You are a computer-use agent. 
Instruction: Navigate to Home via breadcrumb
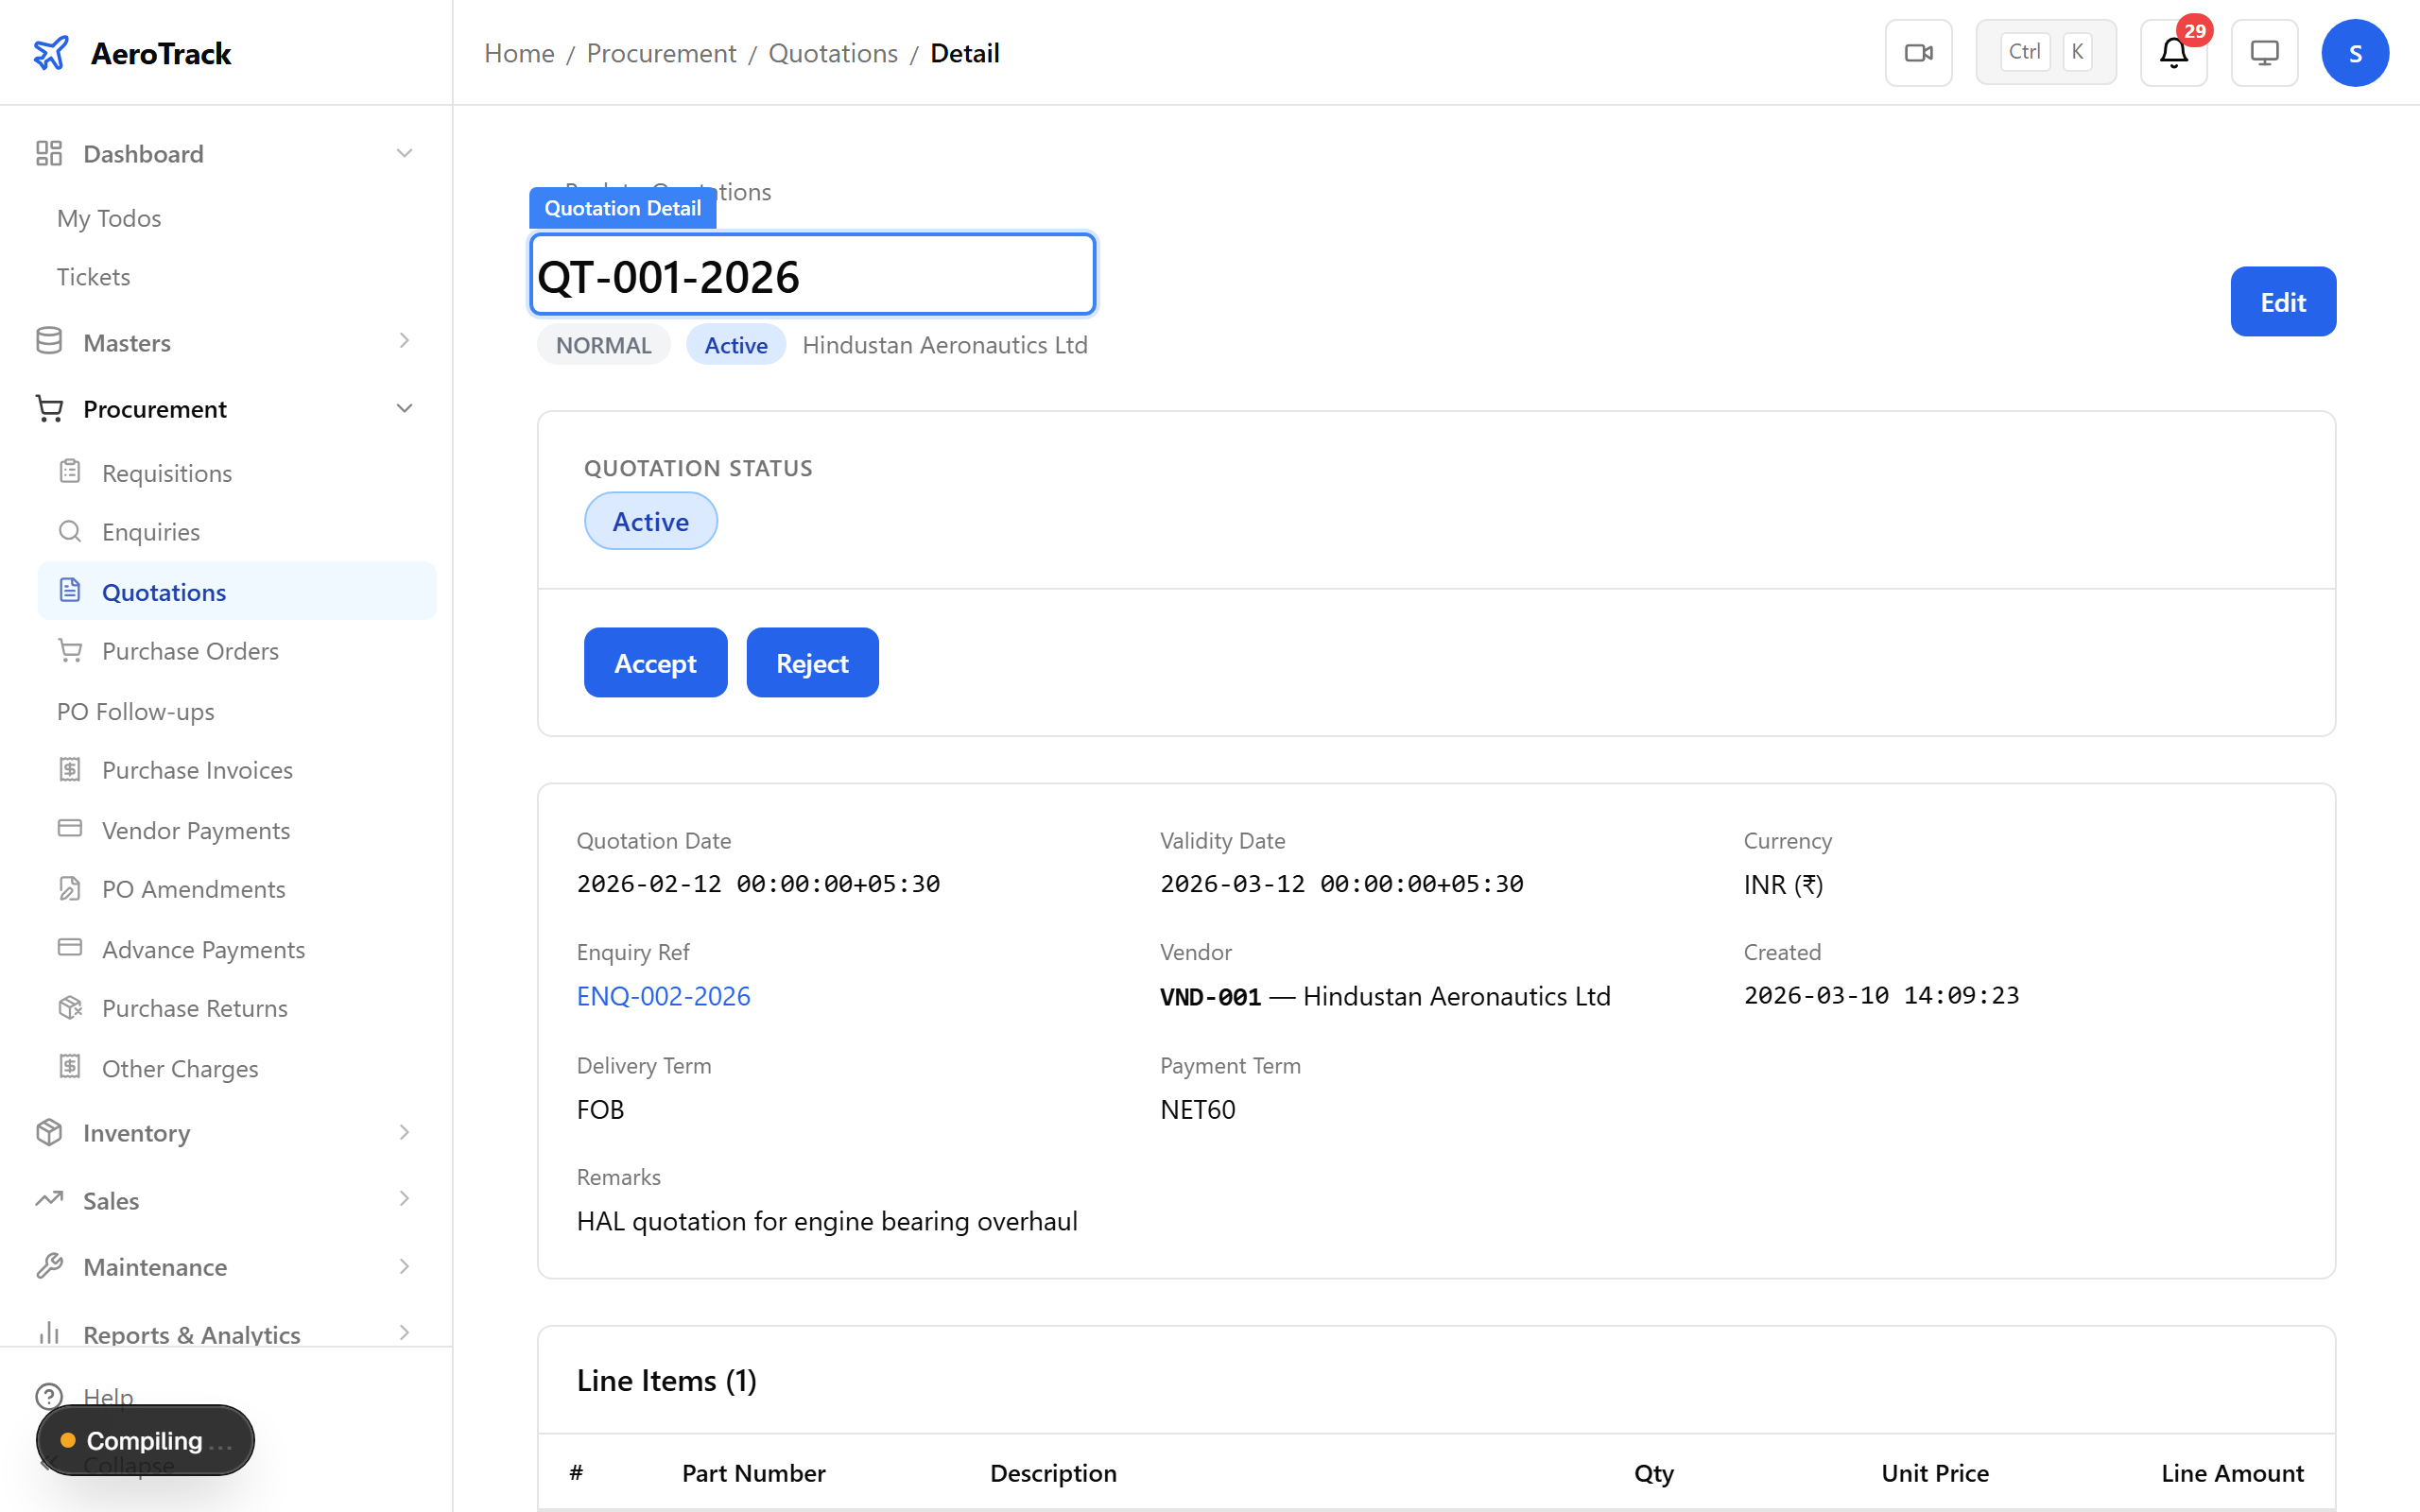tap(519, 52)
